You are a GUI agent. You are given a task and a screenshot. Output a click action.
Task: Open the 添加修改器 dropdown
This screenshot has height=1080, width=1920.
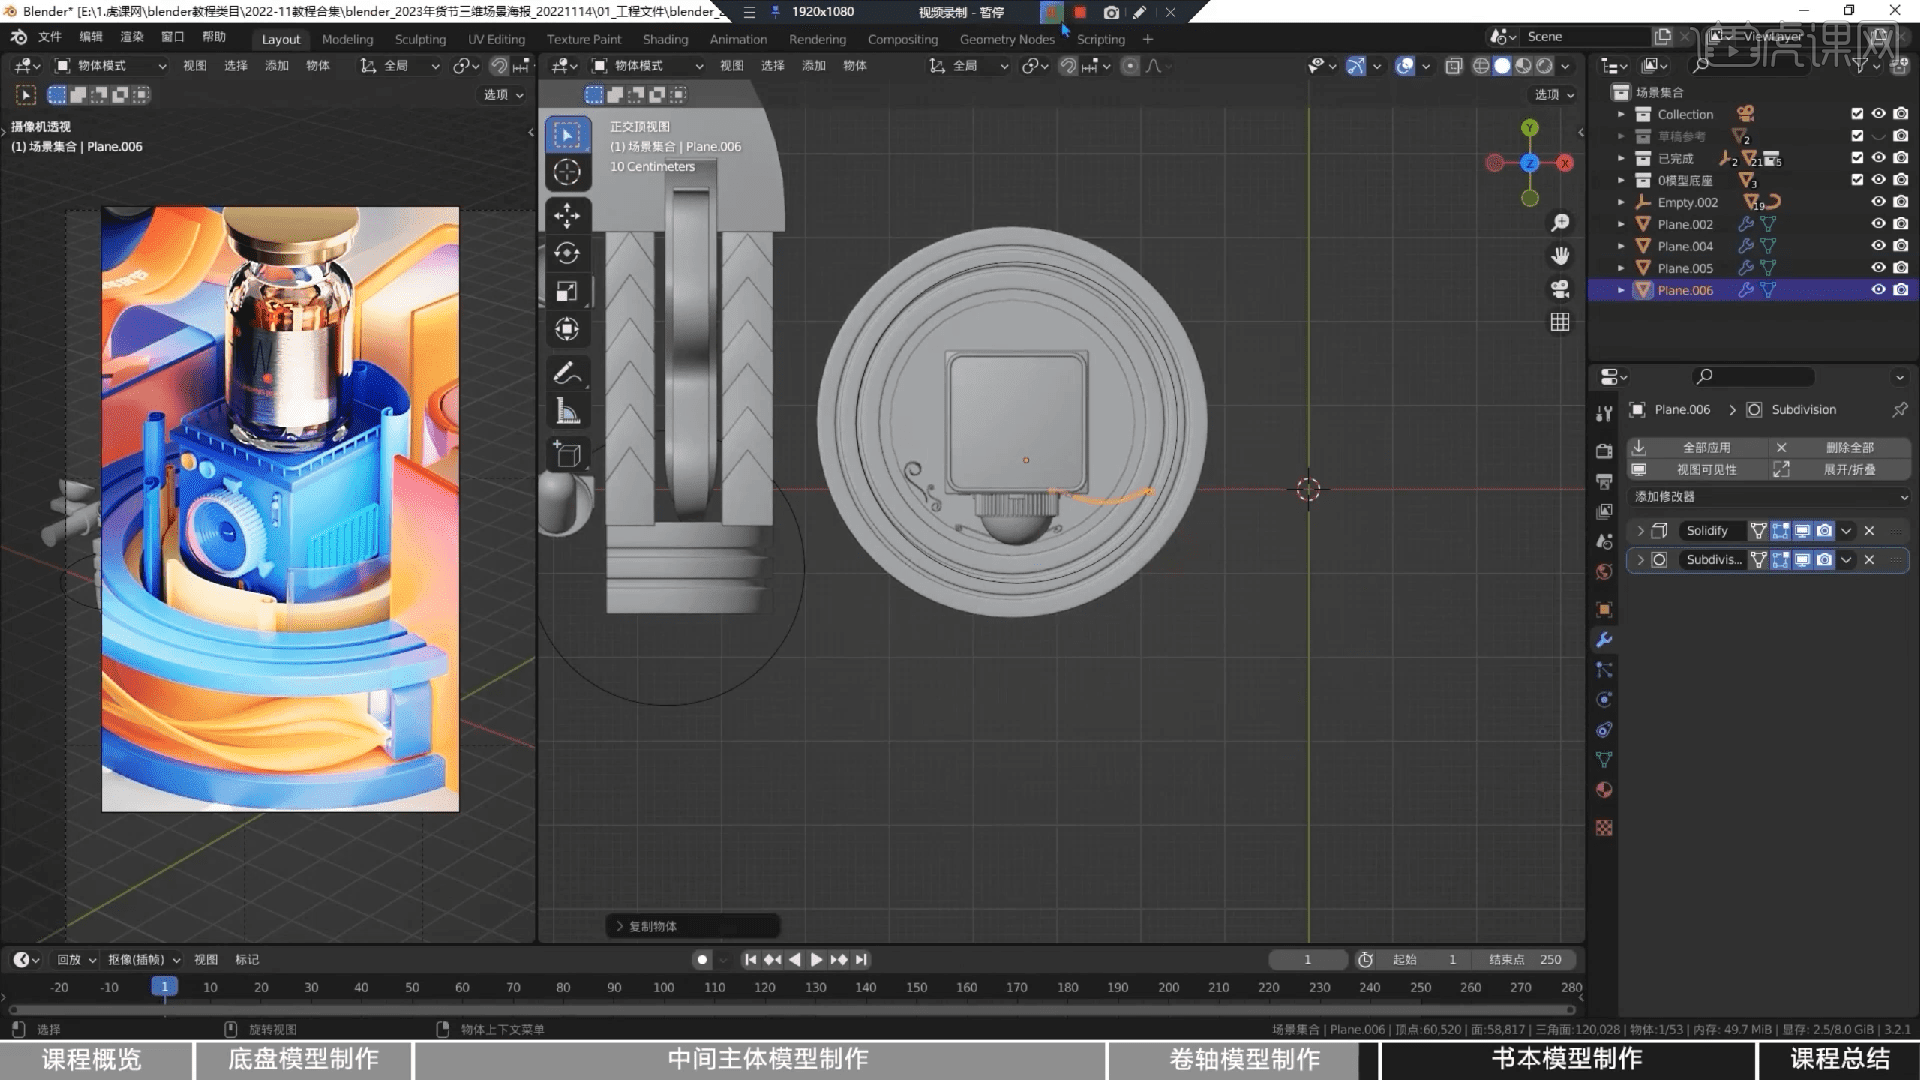(x=1769, y=497)
